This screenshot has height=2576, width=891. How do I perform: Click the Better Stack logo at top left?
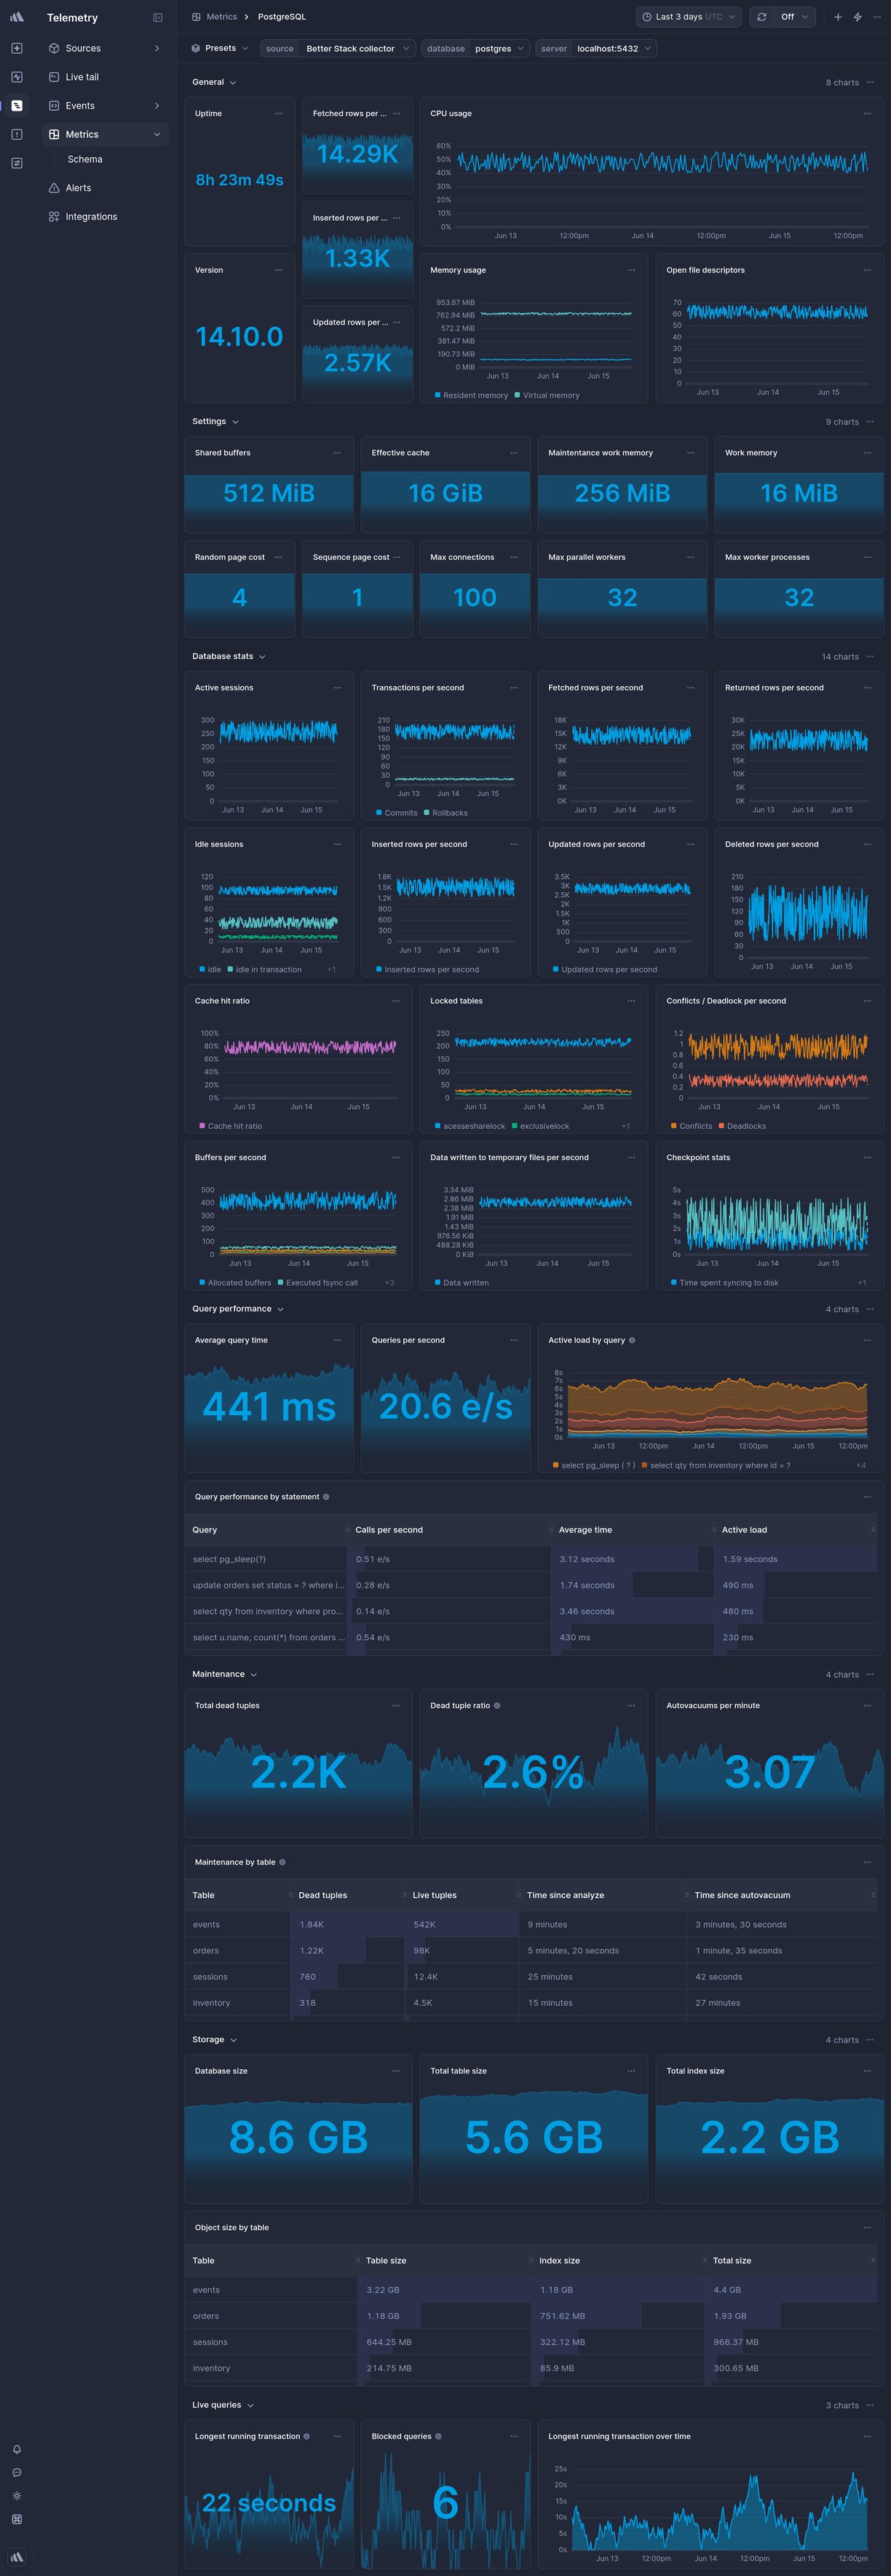pyautogui.click(x=17, y=17)
